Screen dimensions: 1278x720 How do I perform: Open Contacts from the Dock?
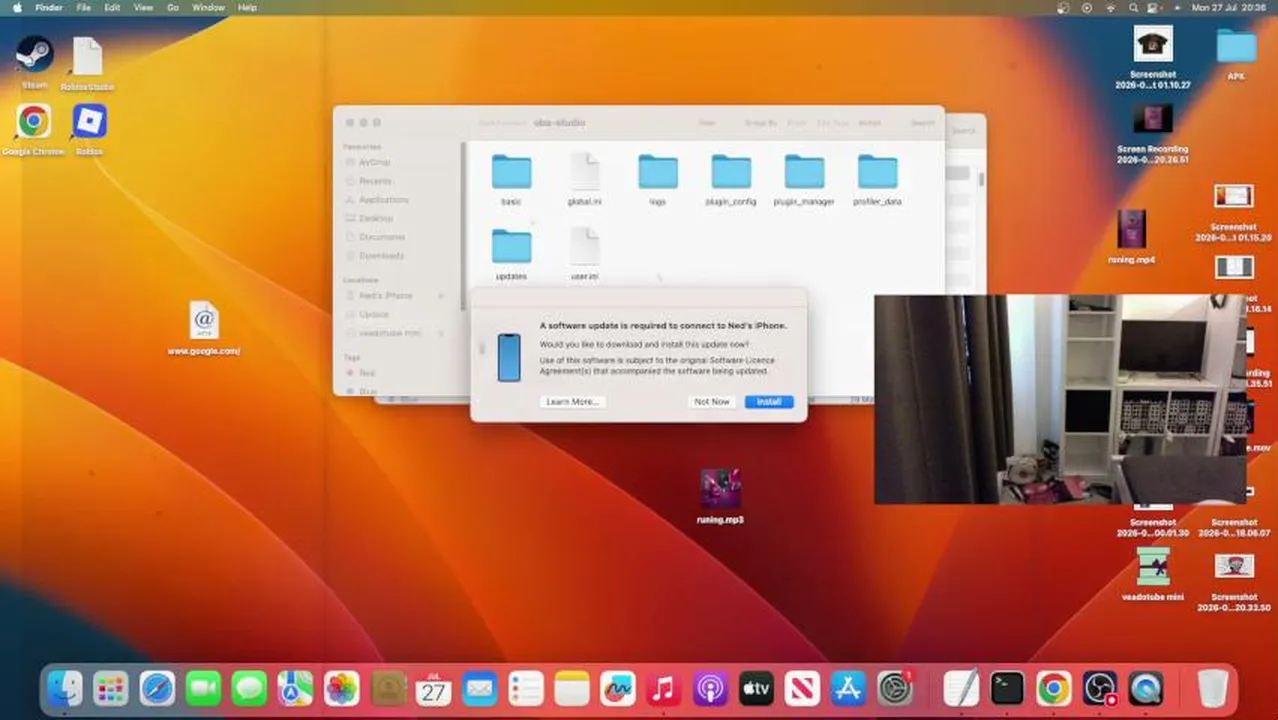point(388,688)
